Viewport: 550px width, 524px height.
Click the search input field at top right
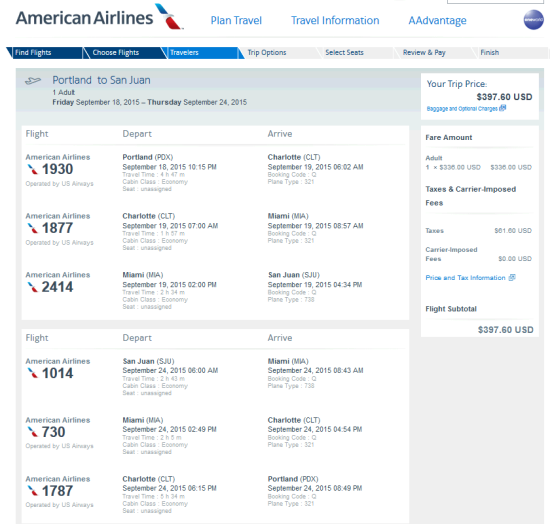point(495,2)
